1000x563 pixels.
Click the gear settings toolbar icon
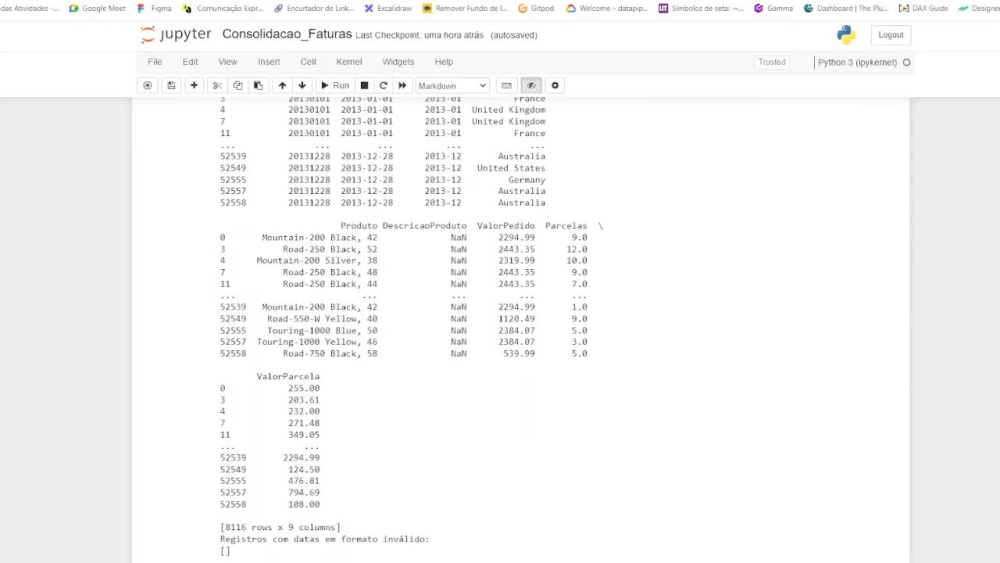pos(555,85)
